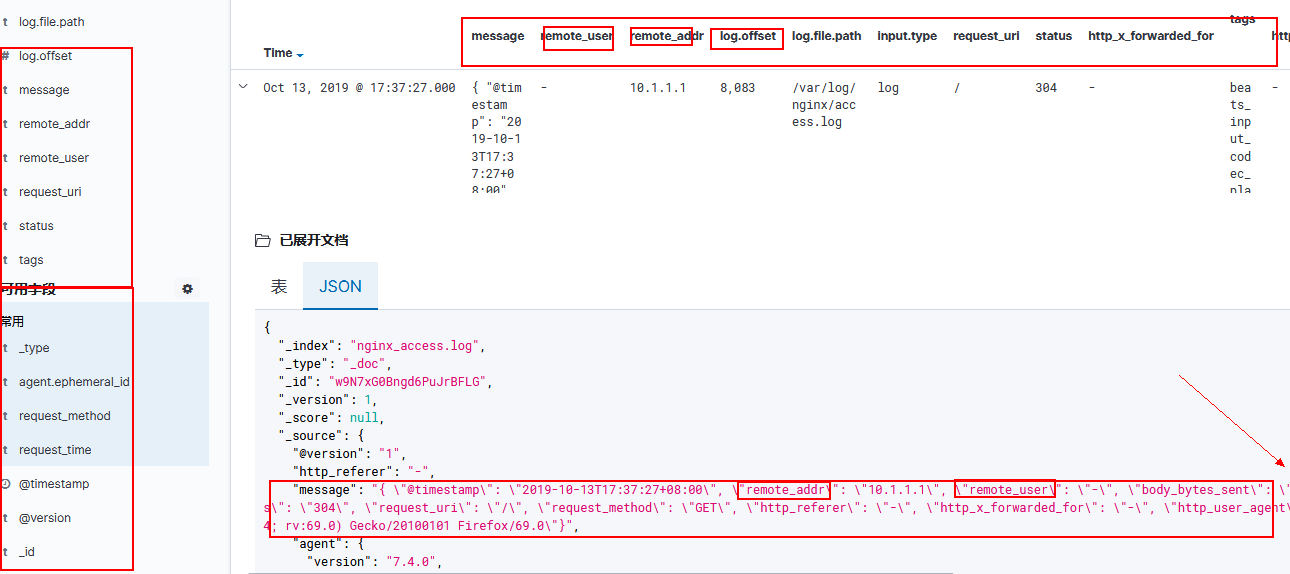The width and height of the screenshot is (1290, 574).
Task: Switch to the 表 tab
Action: tap(279, 286)
